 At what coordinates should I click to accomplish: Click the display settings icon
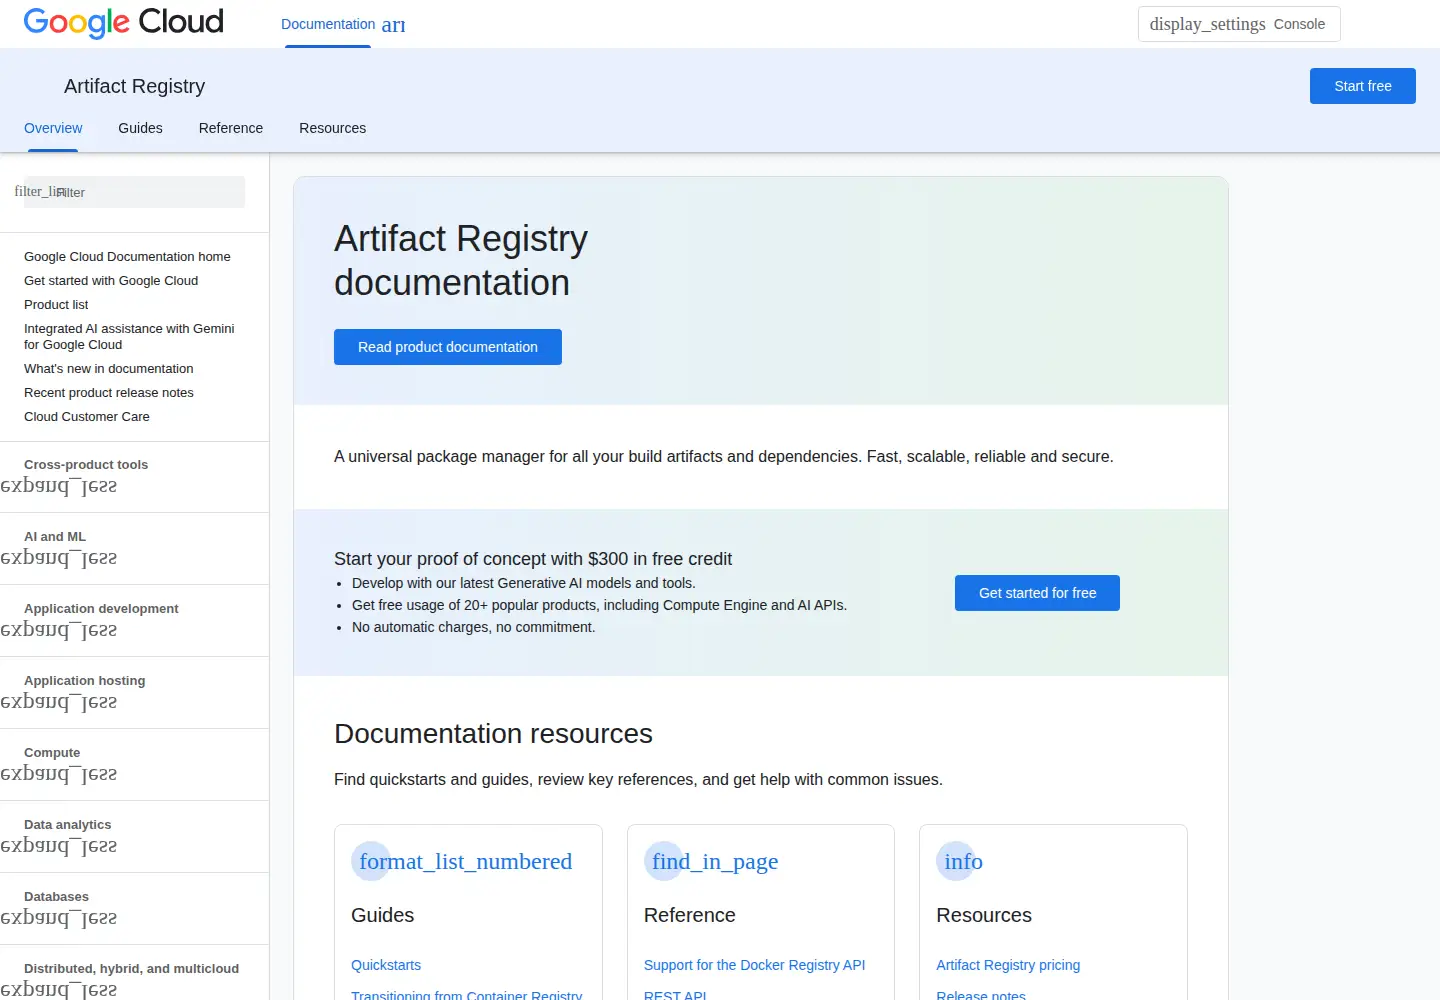(1207, 24)
